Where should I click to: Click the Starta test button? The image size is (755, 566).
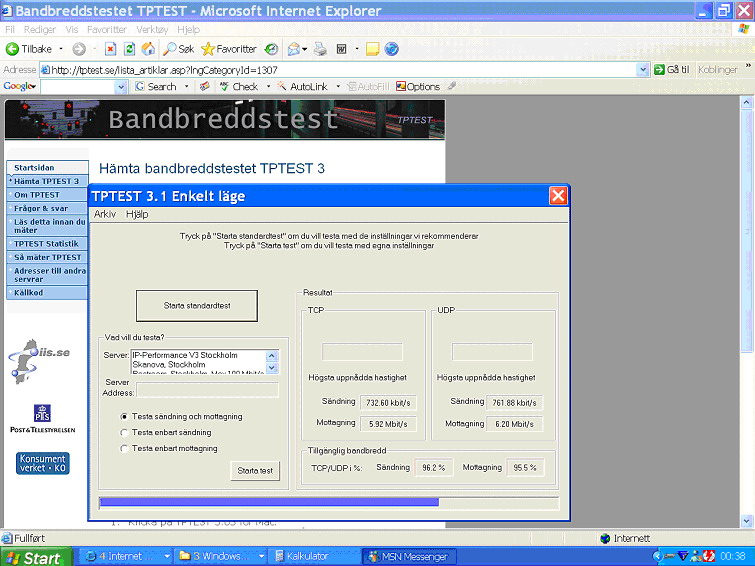[255, 471]
